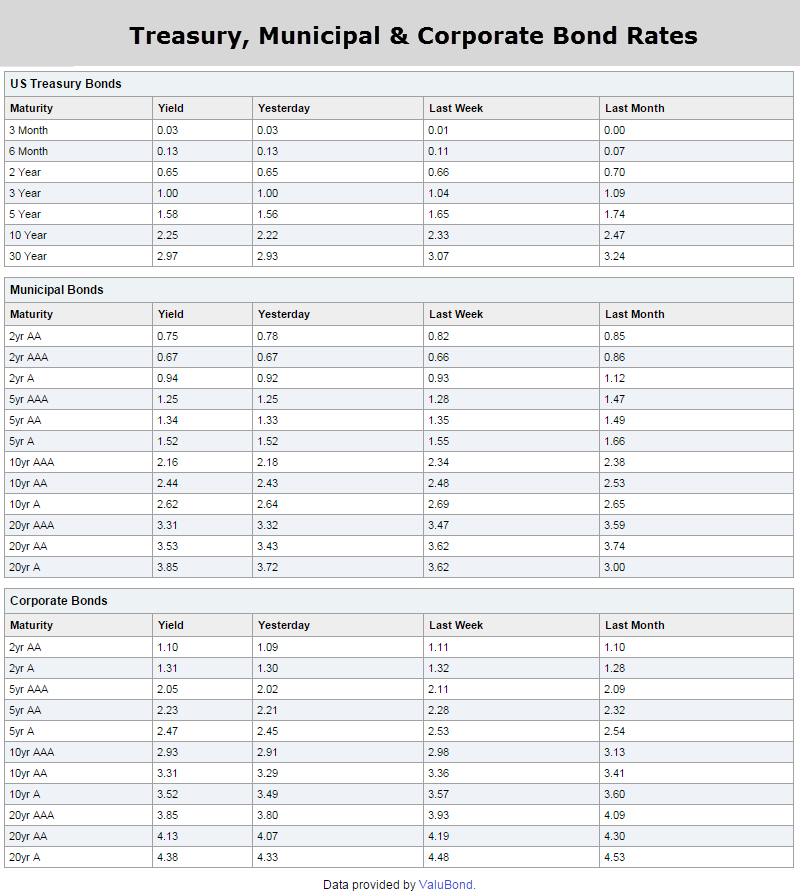Image resolution: width=800 pixels, height=896 pixels.
Task: Click the Last Month header in Municipal table
Action: [x=634, y=314]
